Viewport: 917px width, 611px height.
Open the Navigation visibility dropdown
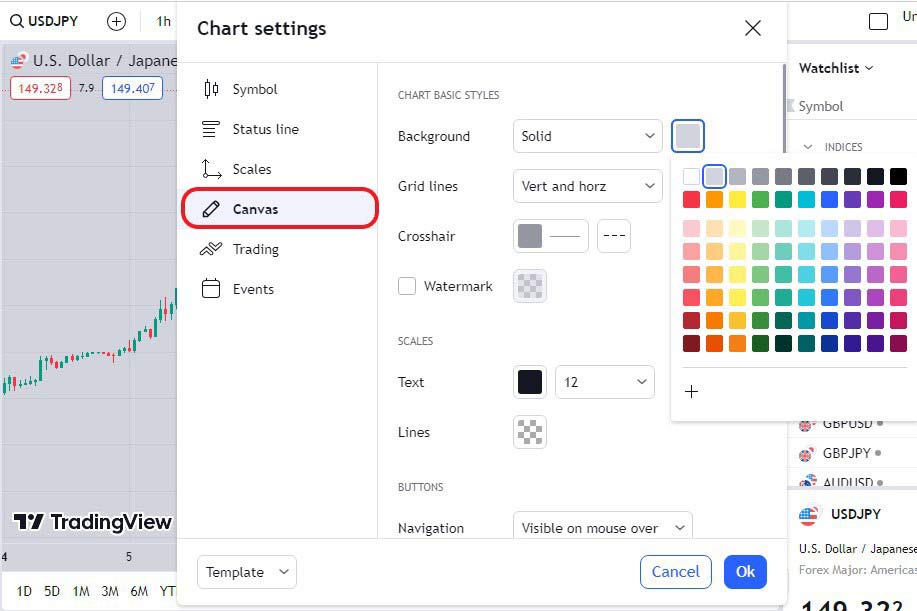coord(601,528)
